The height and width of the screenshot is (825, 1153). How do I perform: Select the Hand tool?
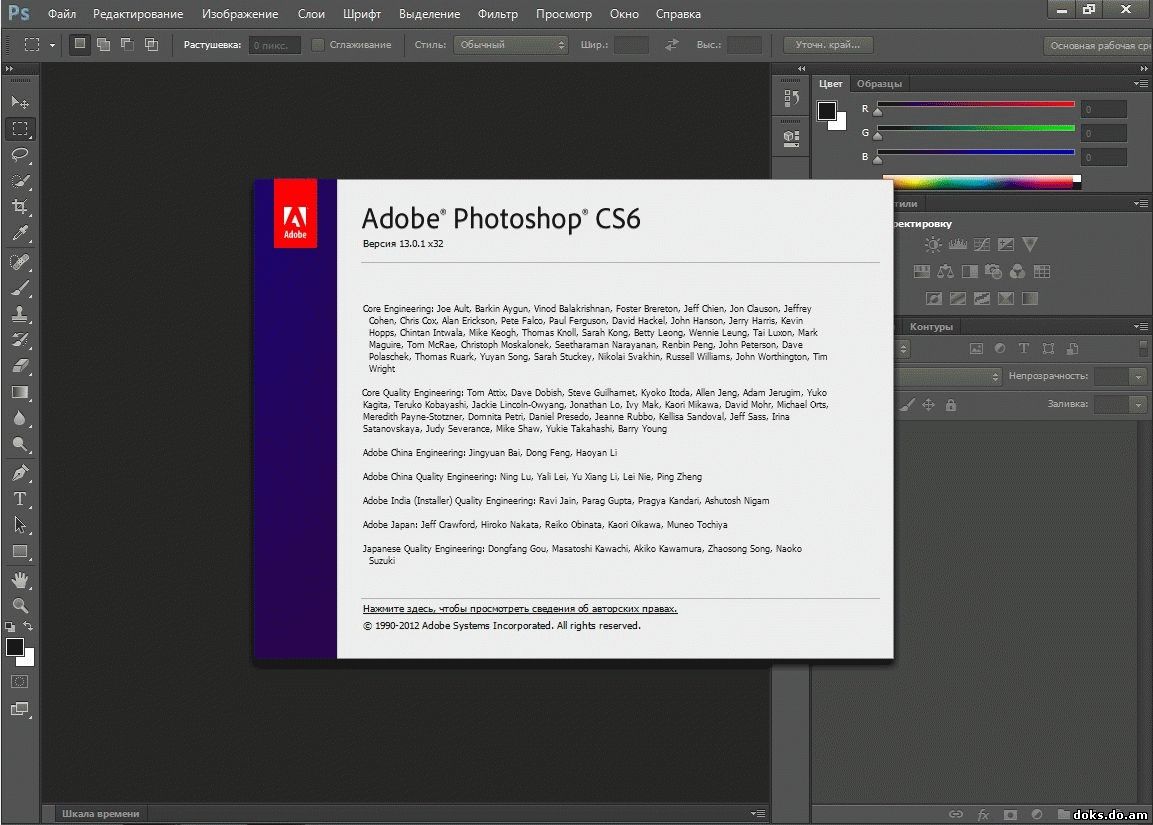(x=20, y=580)
